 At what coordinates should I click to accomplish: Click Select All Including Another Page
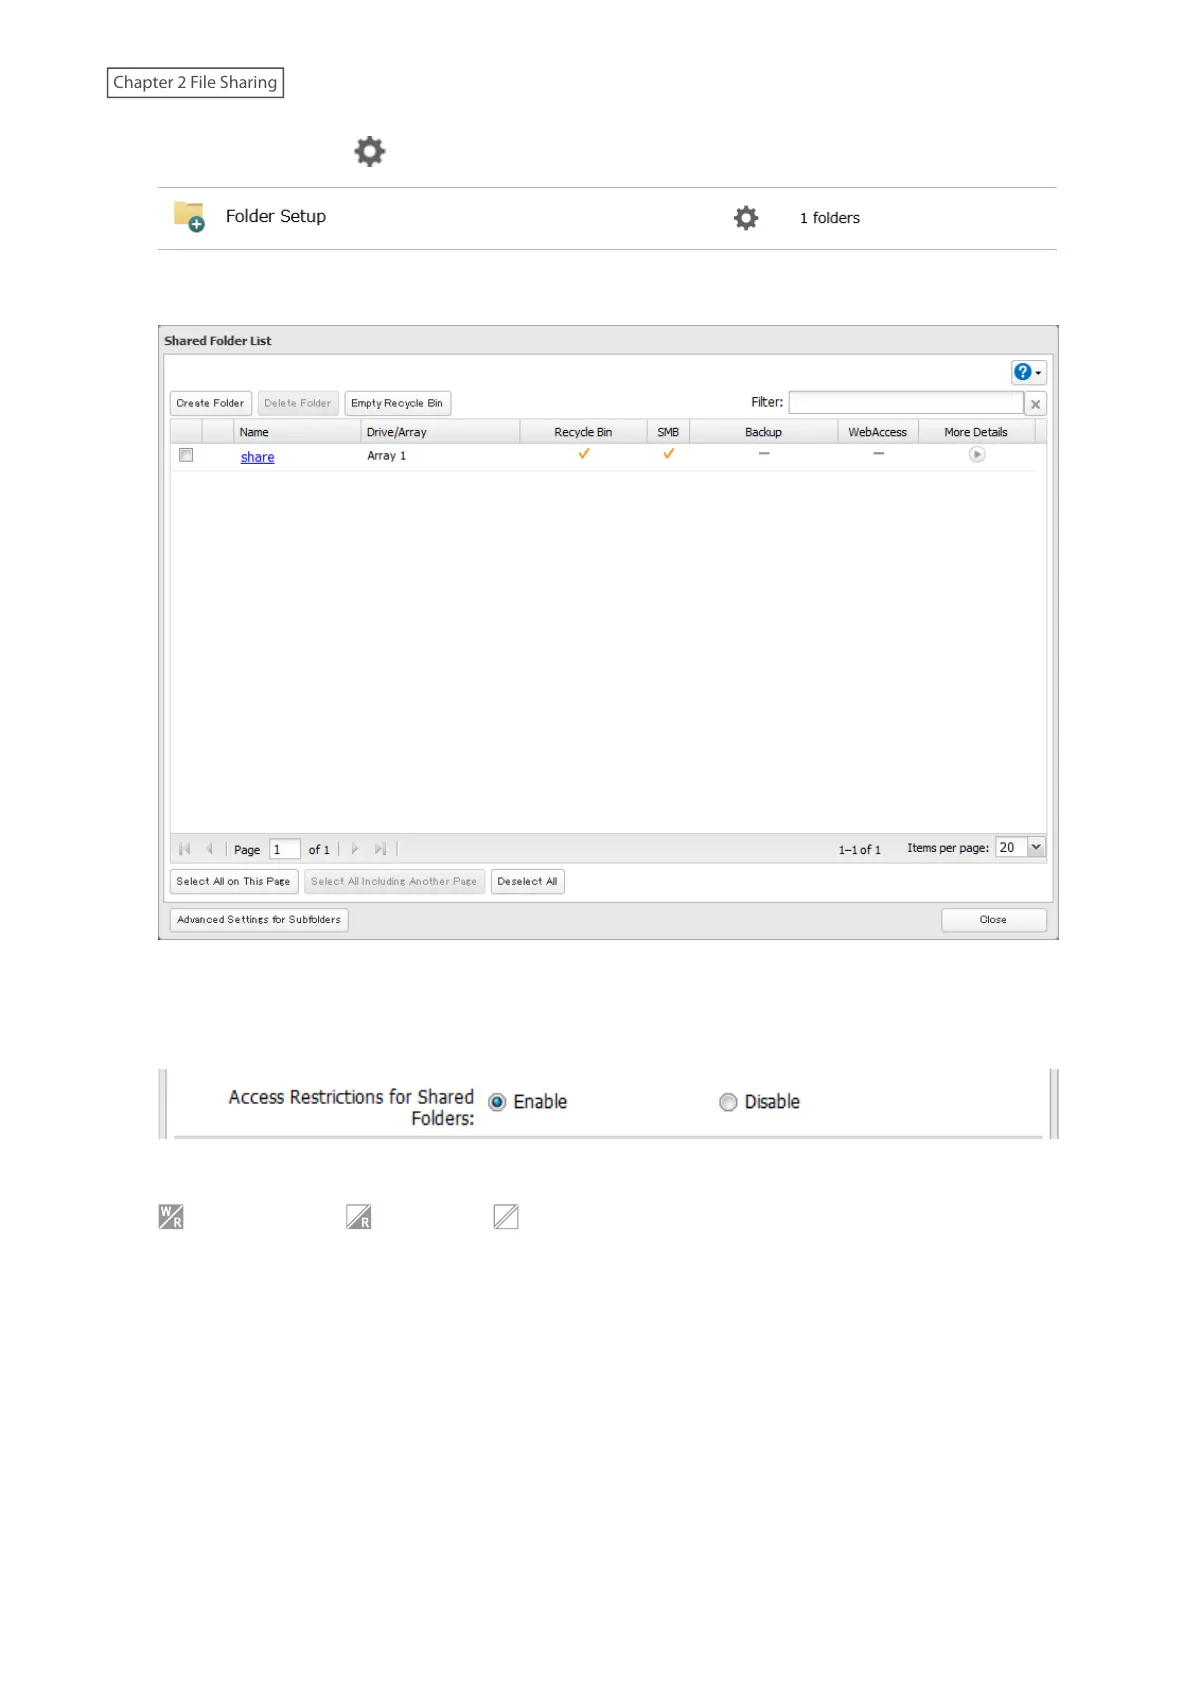394,881
